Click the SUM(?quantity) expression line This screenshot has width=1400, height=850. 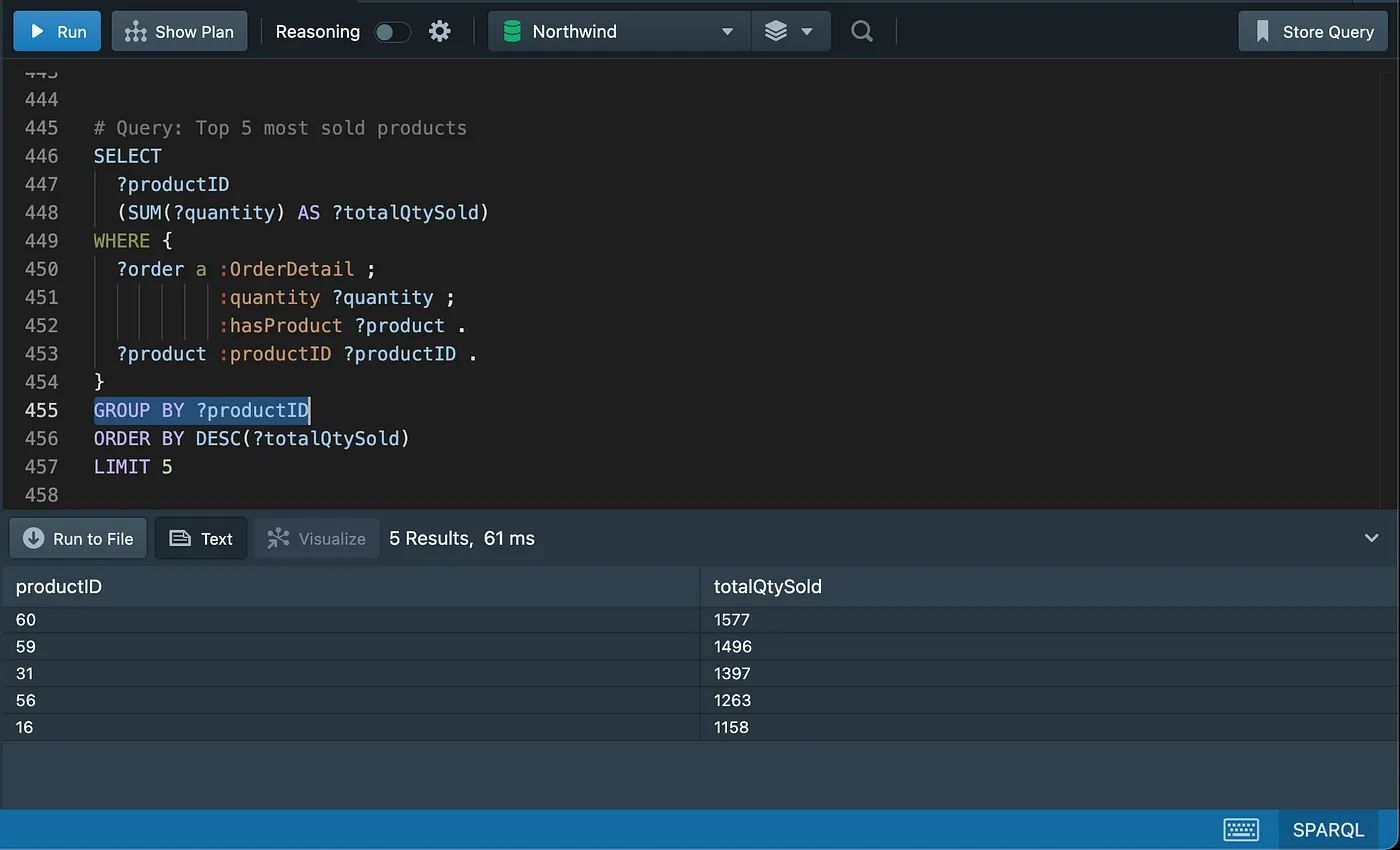303,213
